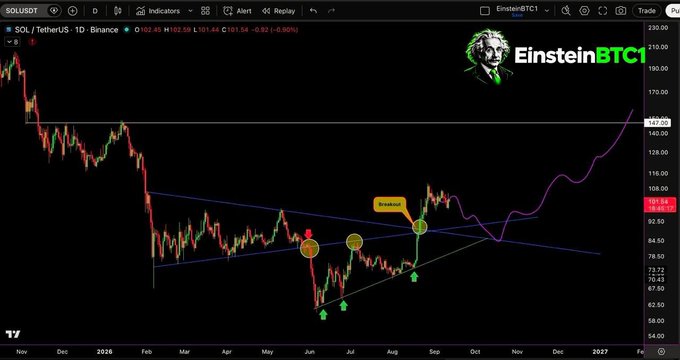Click 170.00 on the price axis
Image resolution: width=680 pixels, height=360 pixels.
[x=657, y=92]
